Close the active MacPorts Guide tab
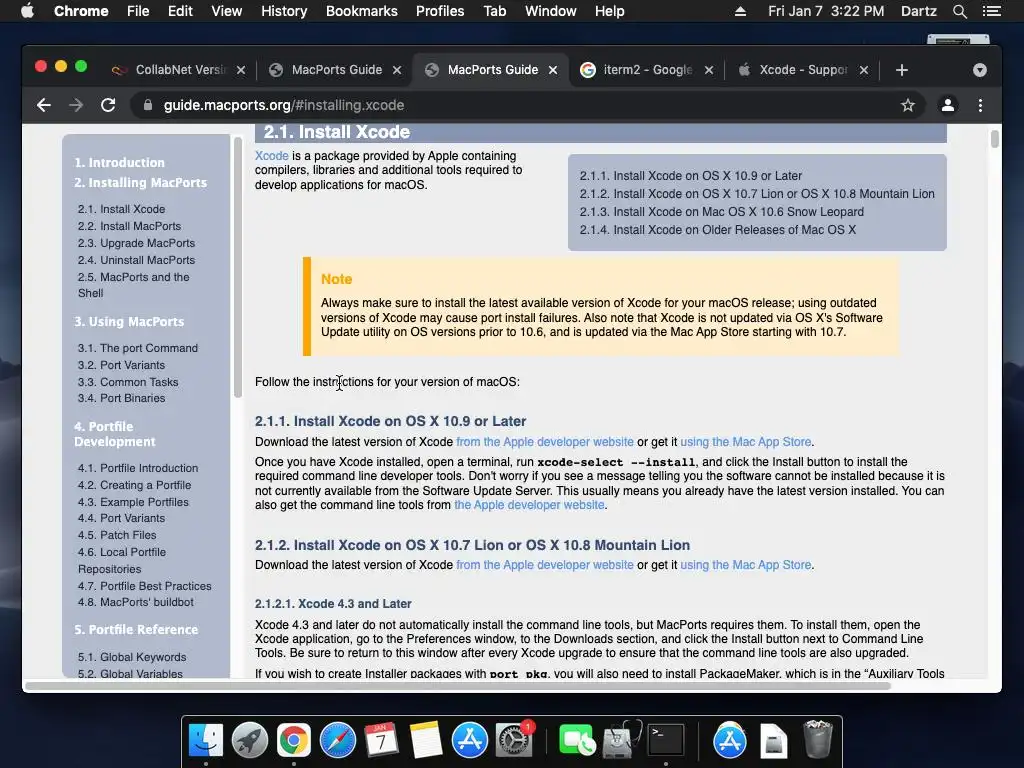This screenshot has width=1024, height=768. (x=553, y=70)
